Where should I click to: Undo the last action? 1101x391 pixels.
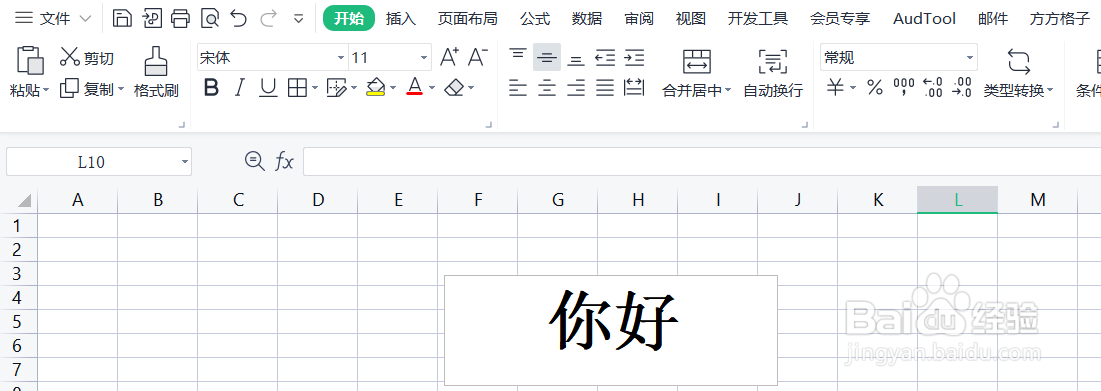tap(239, 19)
